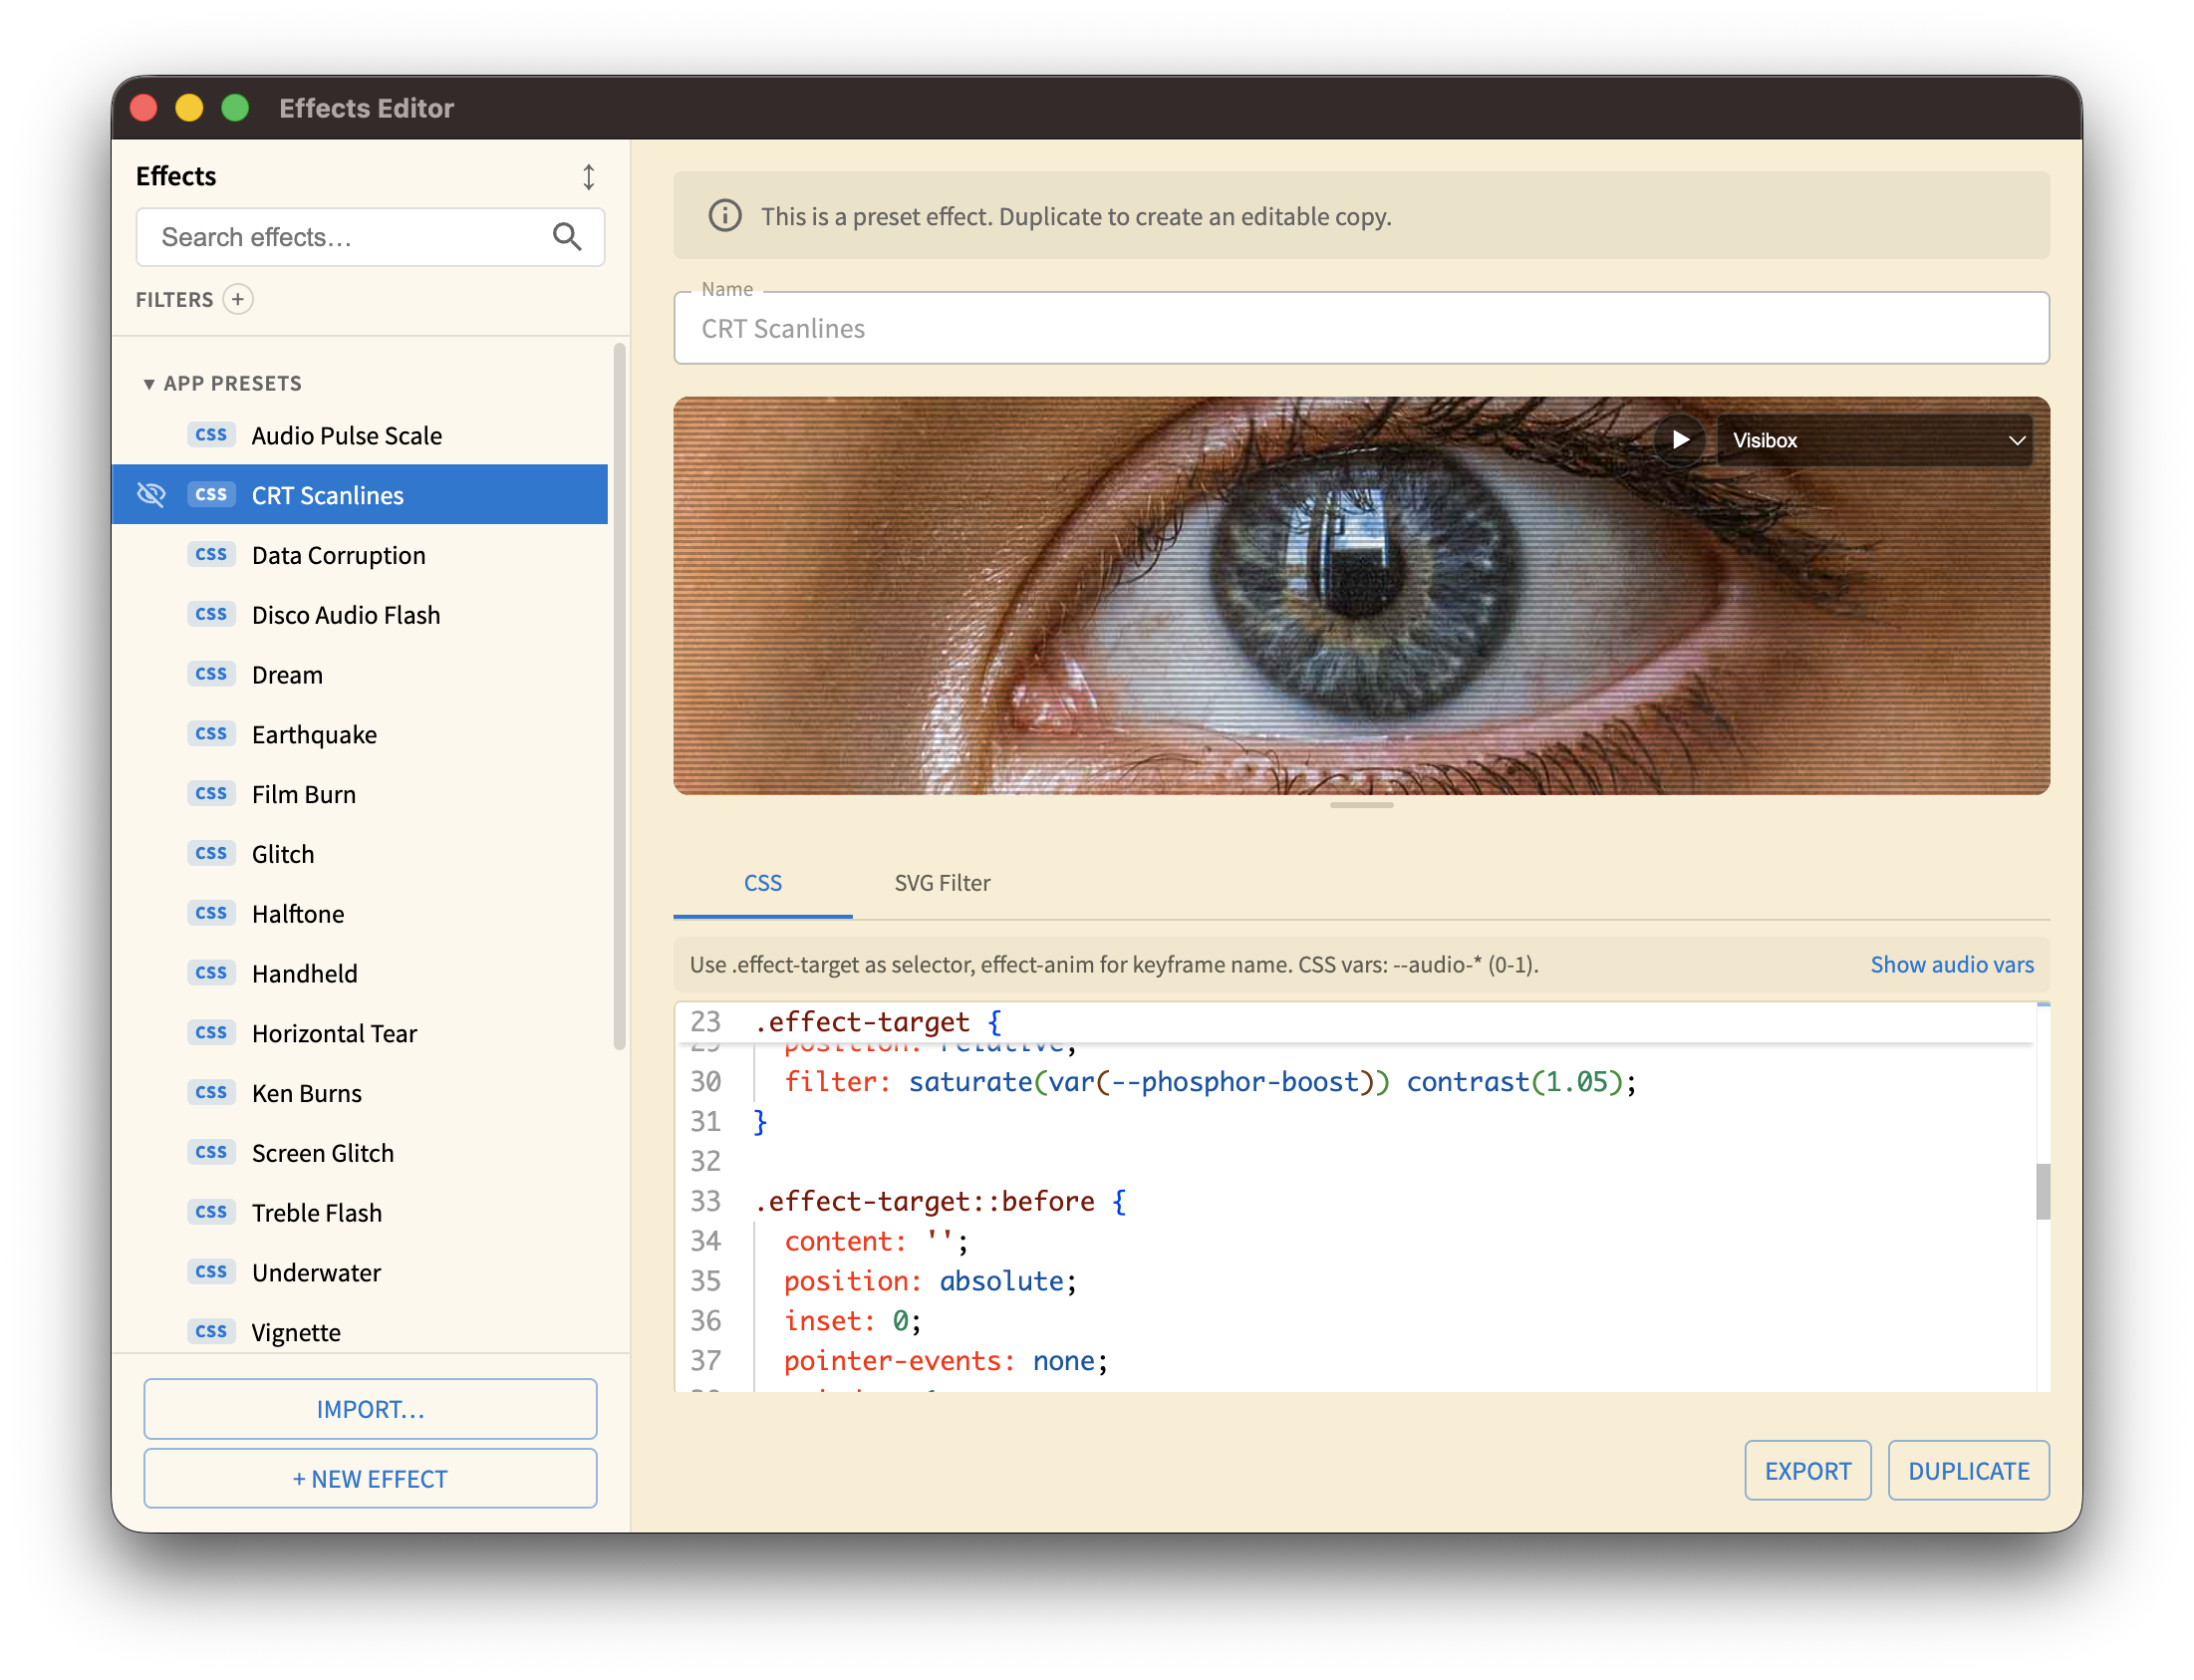
Task: Collapse the APP PRESETS section
Action: [148, 383]
